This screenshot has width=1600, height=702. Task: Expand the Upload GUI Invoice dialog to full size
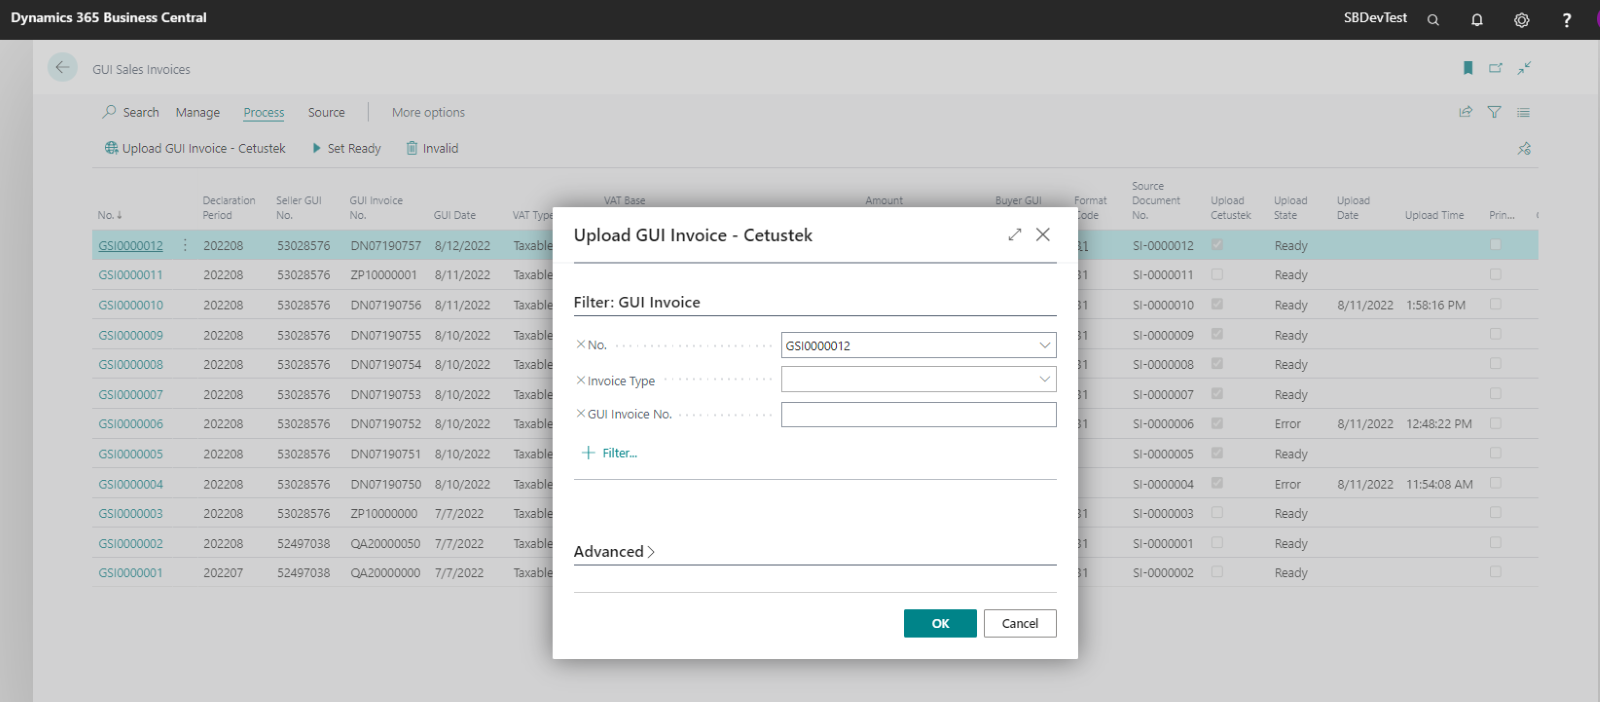tap(1014, 234)
